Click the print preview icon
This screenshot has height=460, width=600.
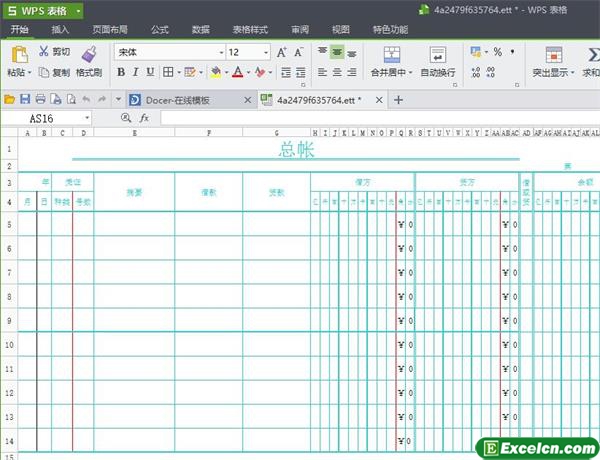pos(71,100)
